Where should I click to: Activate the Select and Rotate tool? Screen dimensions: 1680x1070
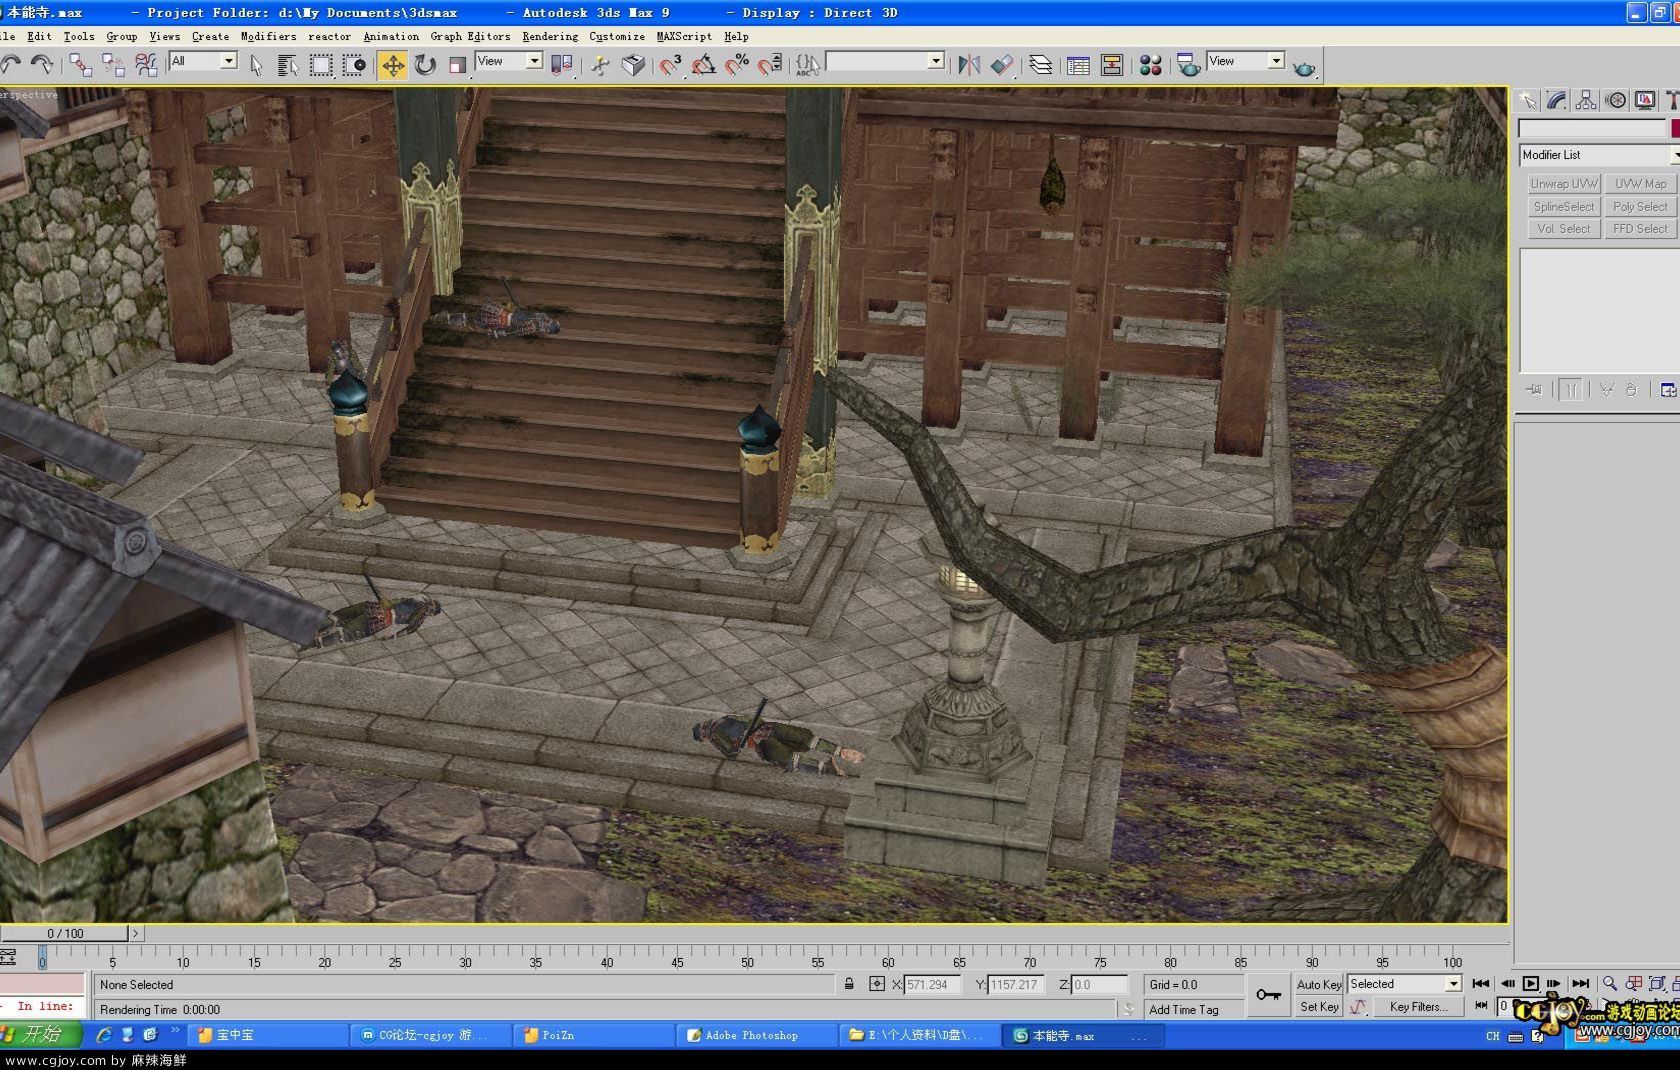coord(426,65)
